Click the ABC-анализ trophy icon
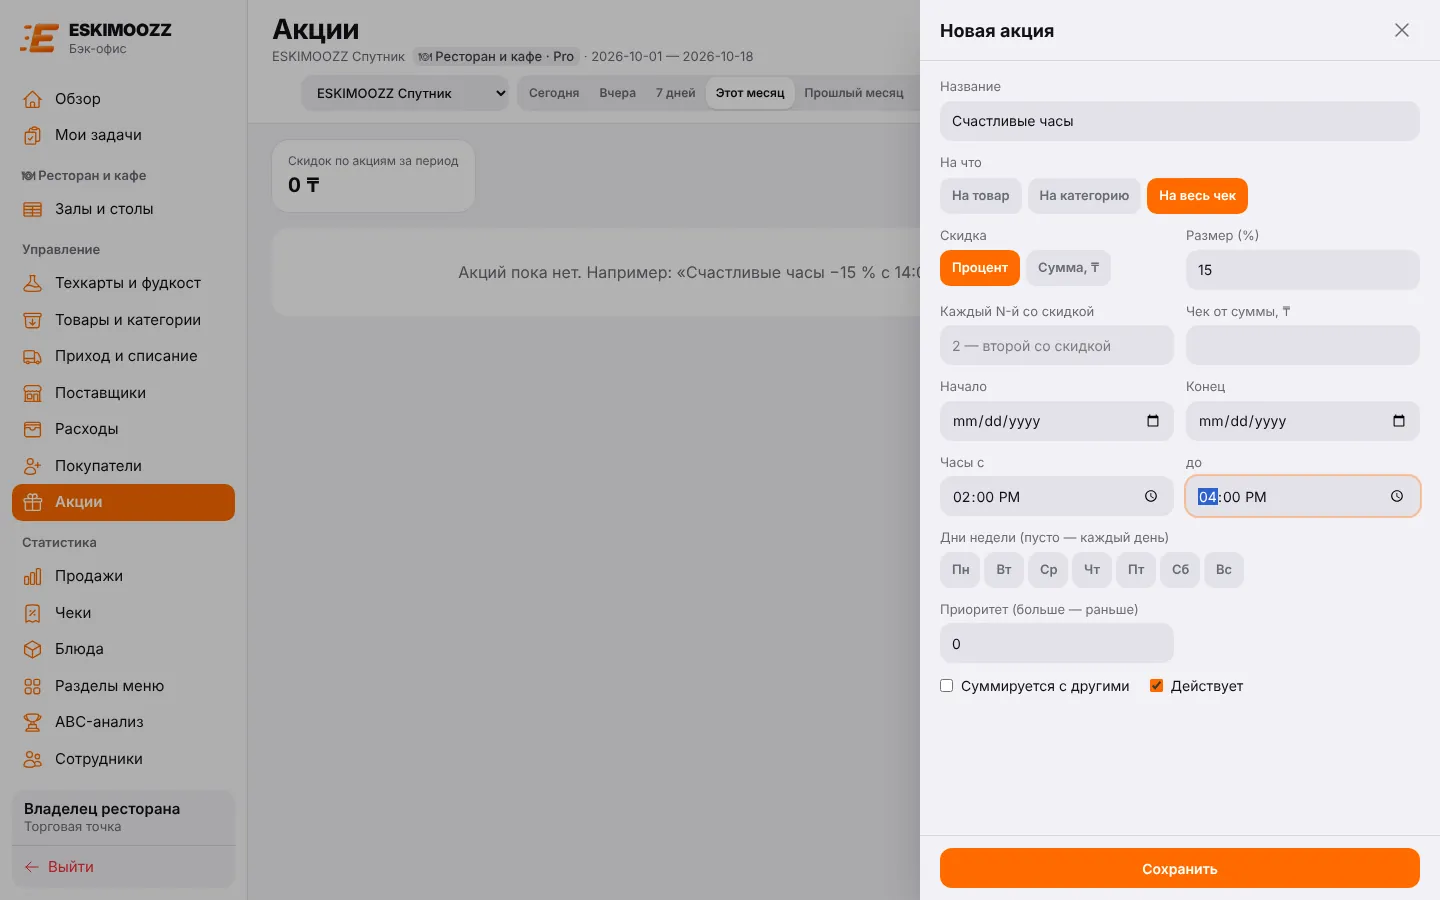 pos(33,722)
